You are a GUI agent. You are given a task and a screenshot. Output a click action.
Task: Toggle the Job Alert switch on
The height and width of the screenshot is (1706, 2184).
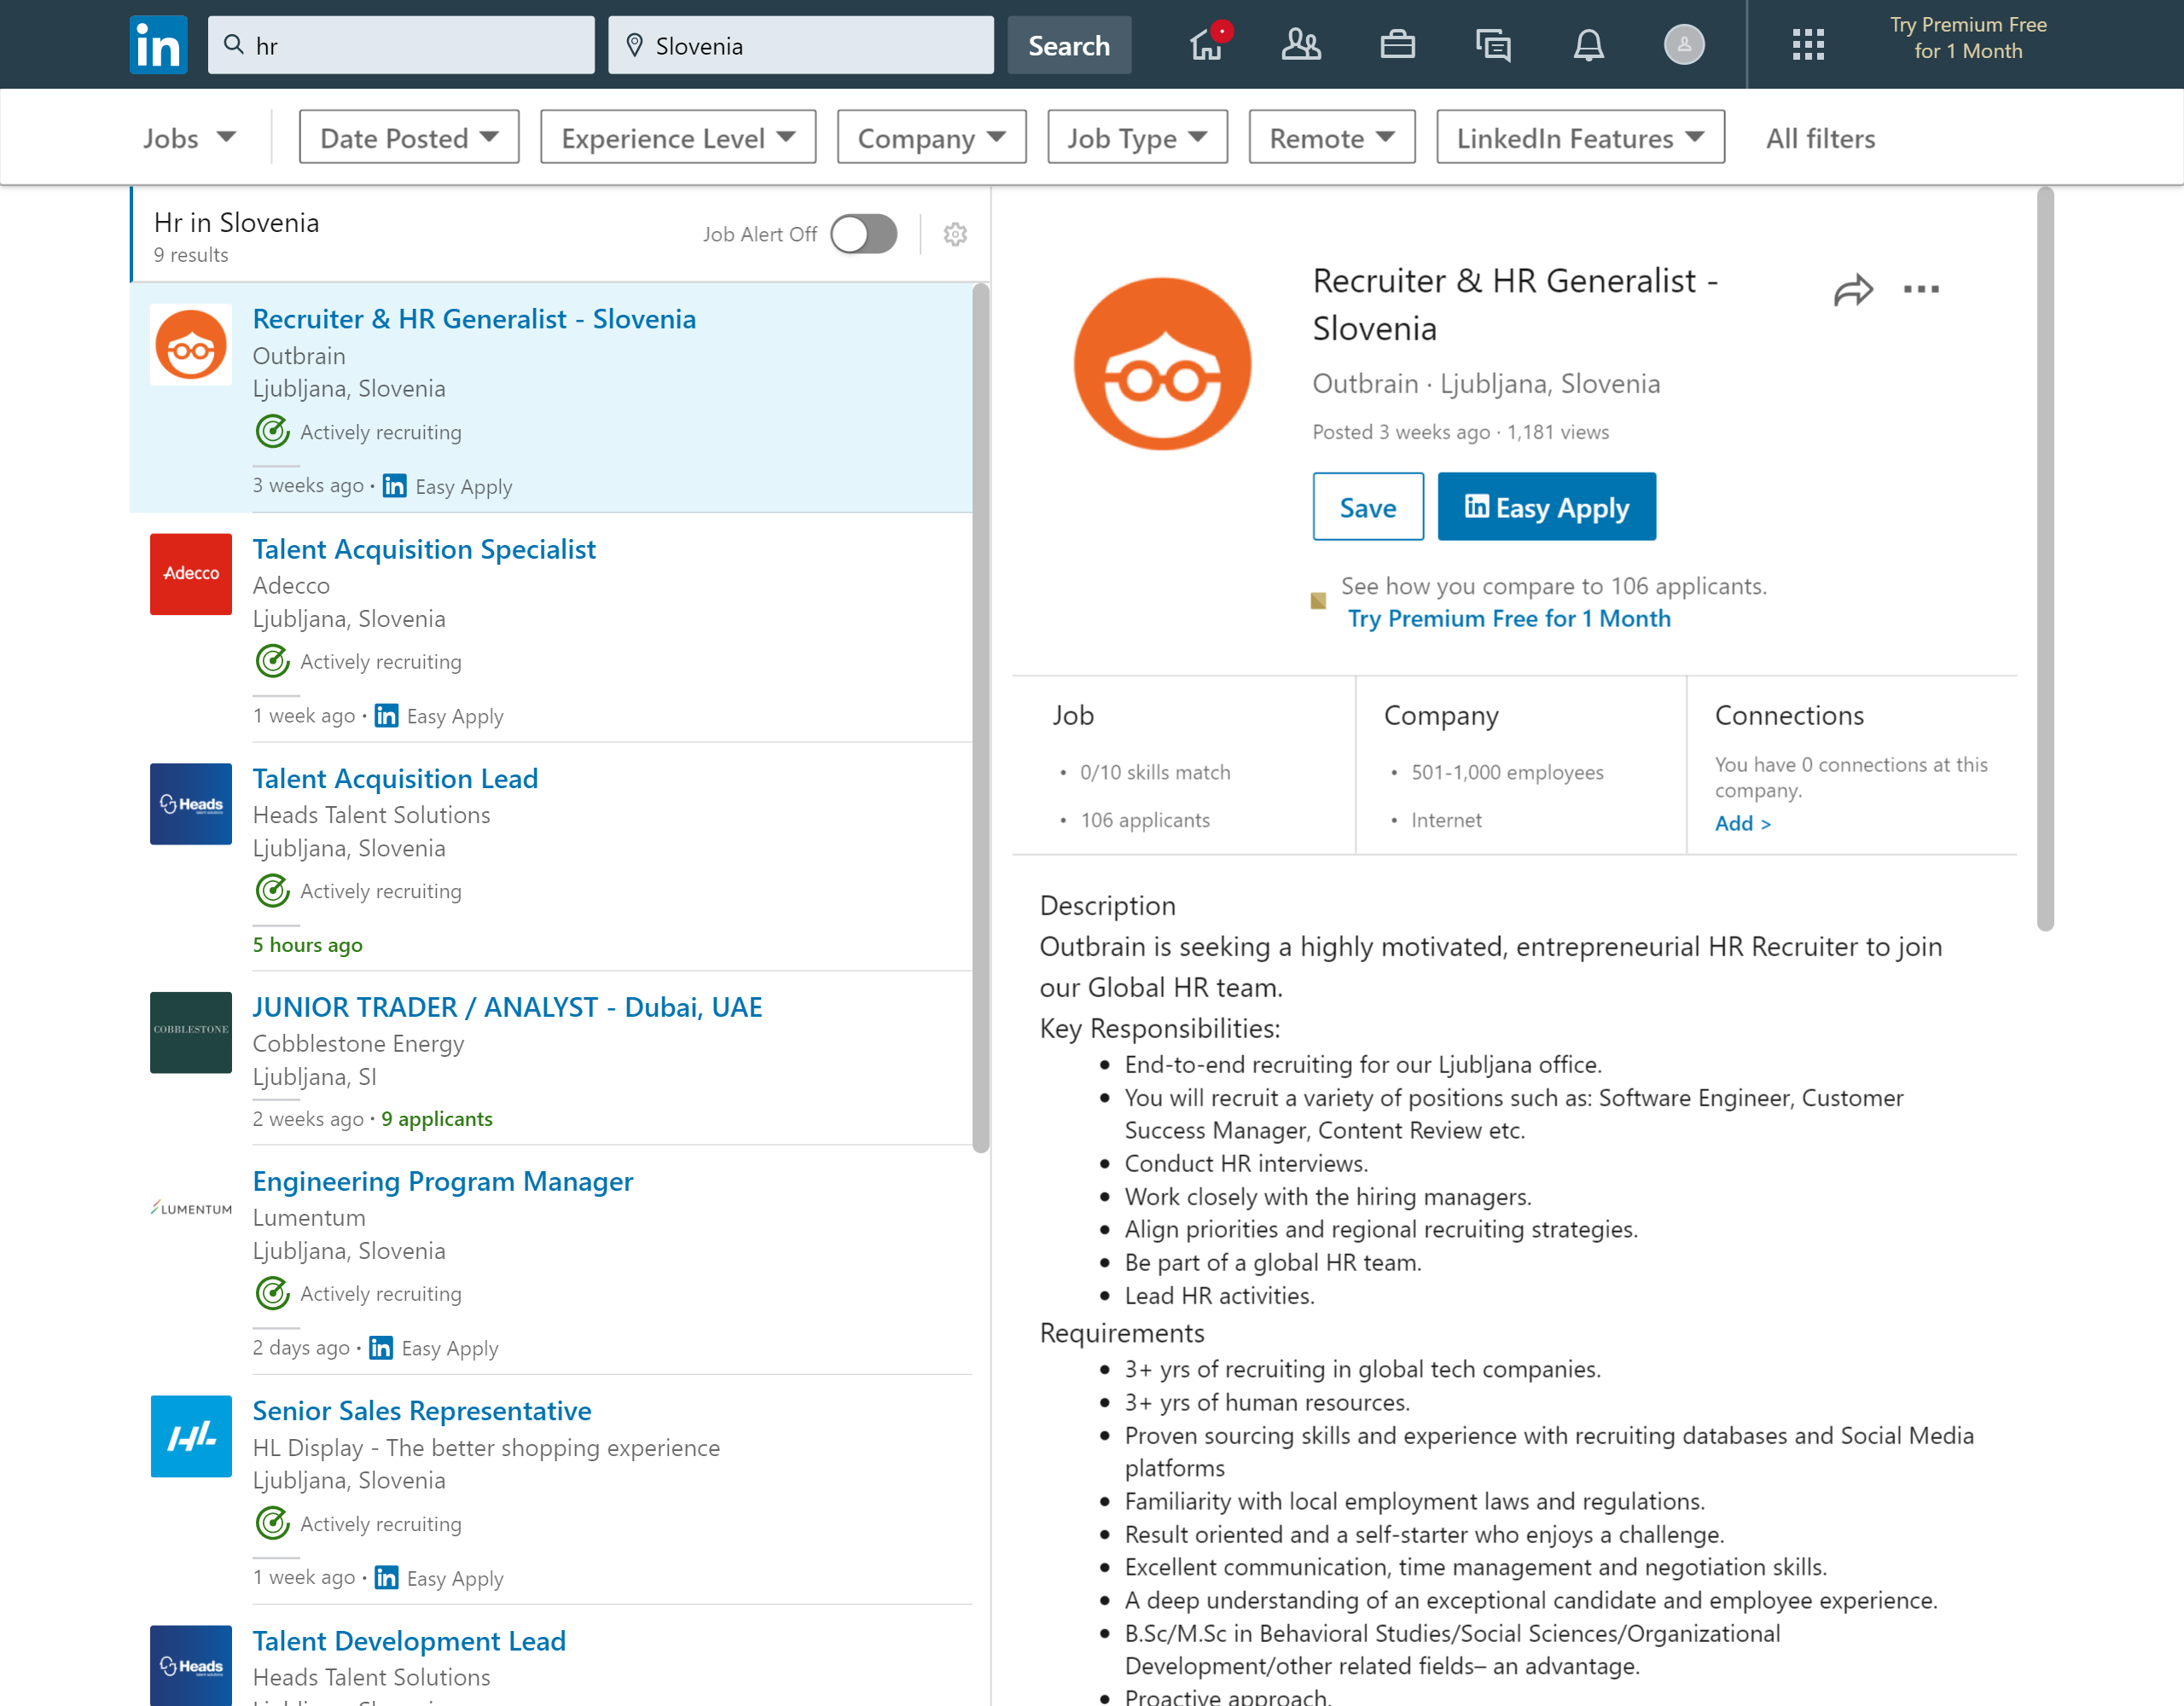(863, 234)
